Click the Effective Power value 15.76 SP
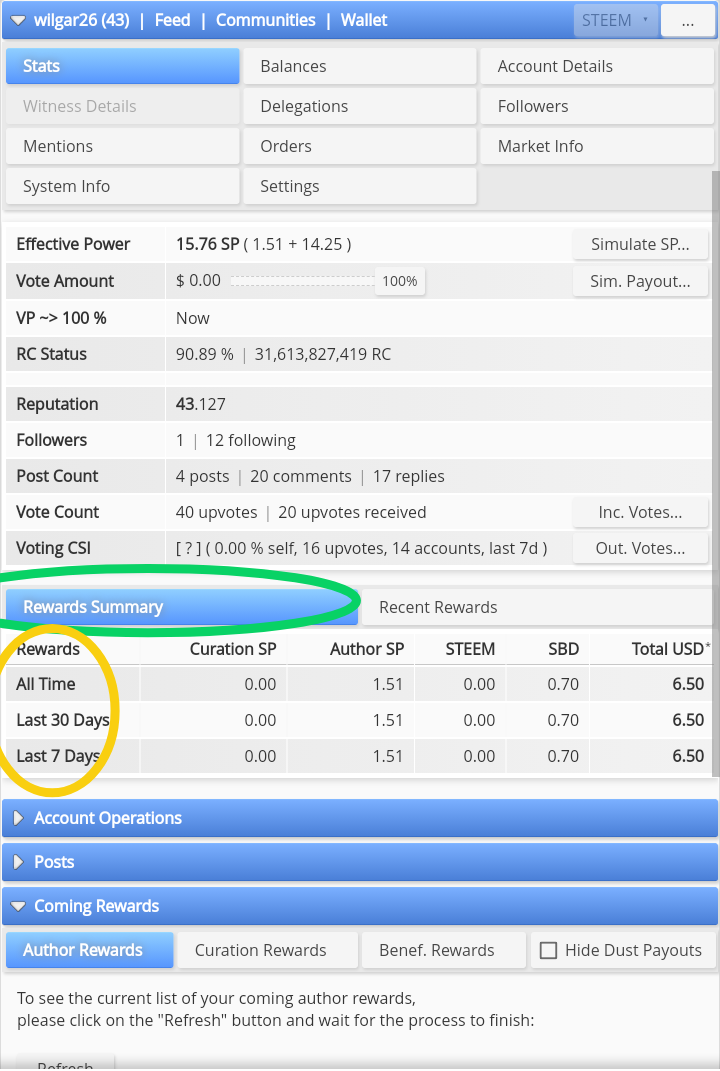 pos(208,245)
